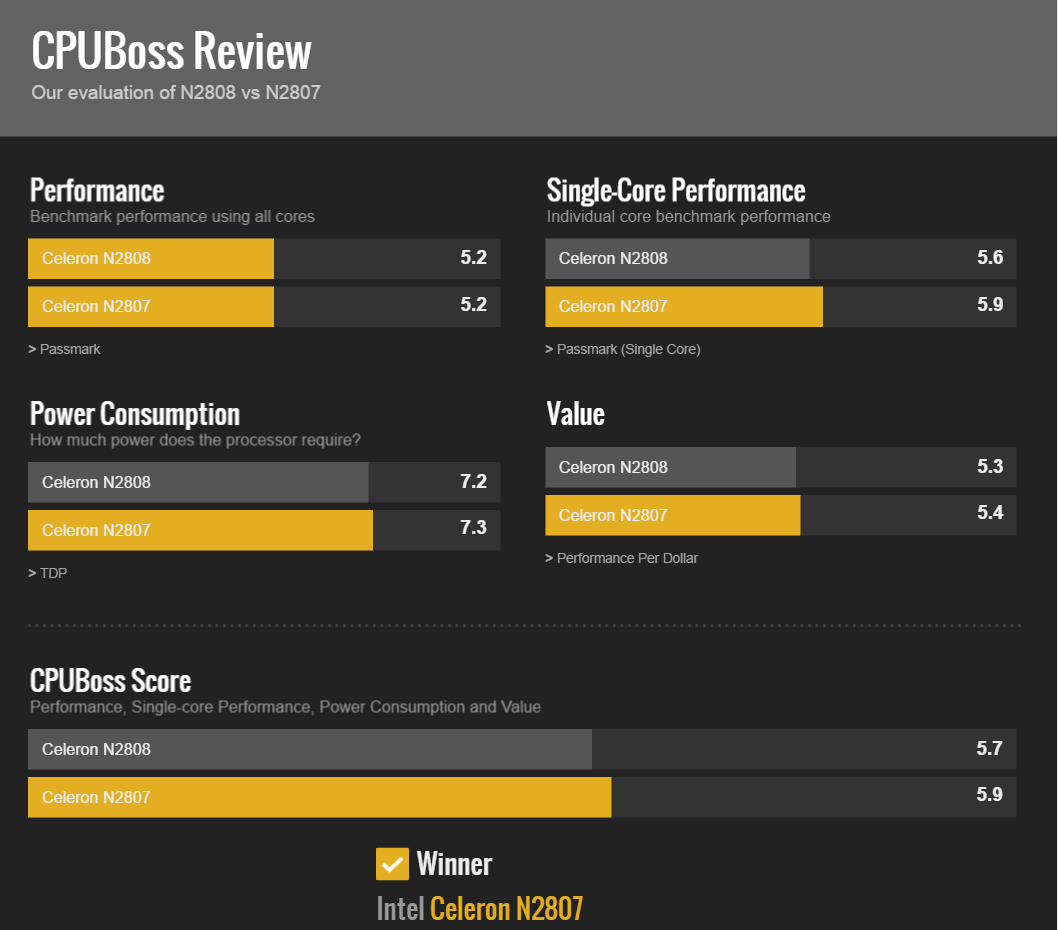This screenshot has height=930, width=1058.
Task: Click the yellow Winner checkmark icon
Action: [x=392, y=864]
